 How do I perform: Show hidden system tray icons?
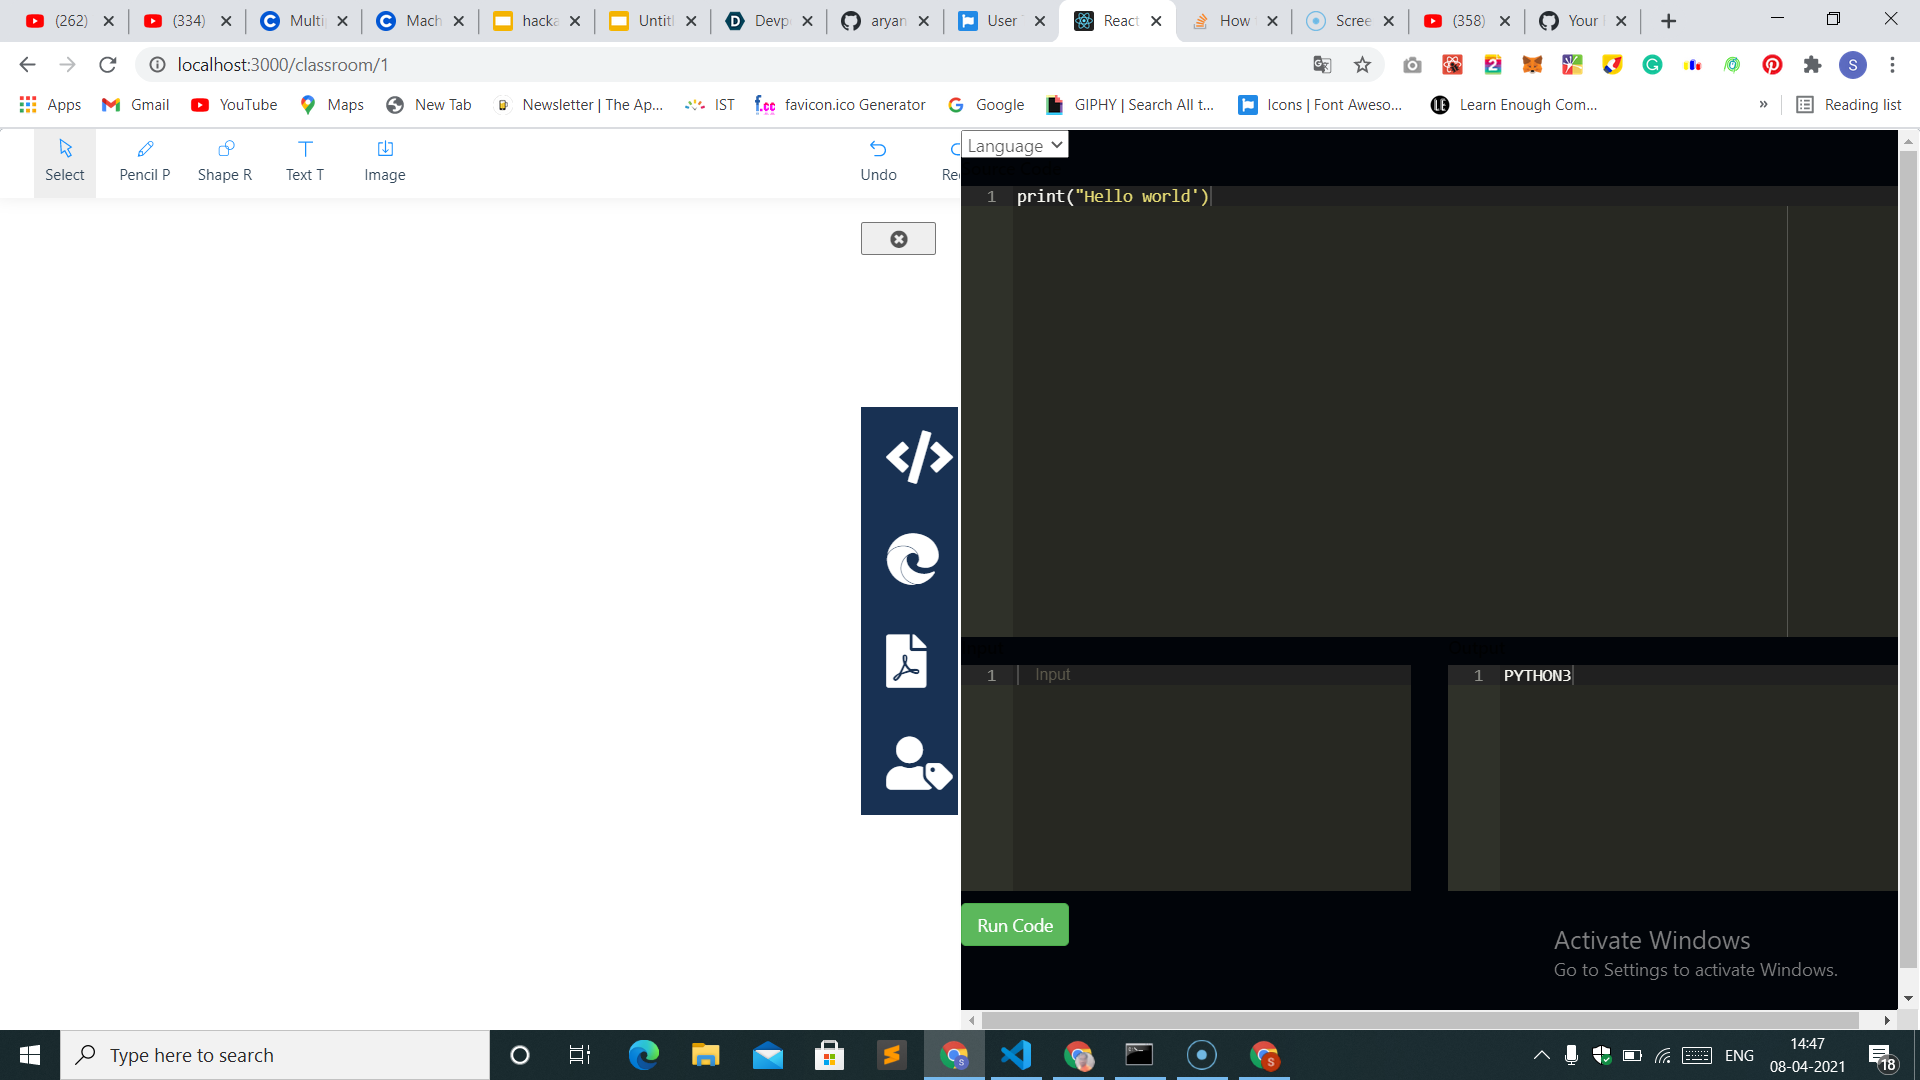1541,1055
